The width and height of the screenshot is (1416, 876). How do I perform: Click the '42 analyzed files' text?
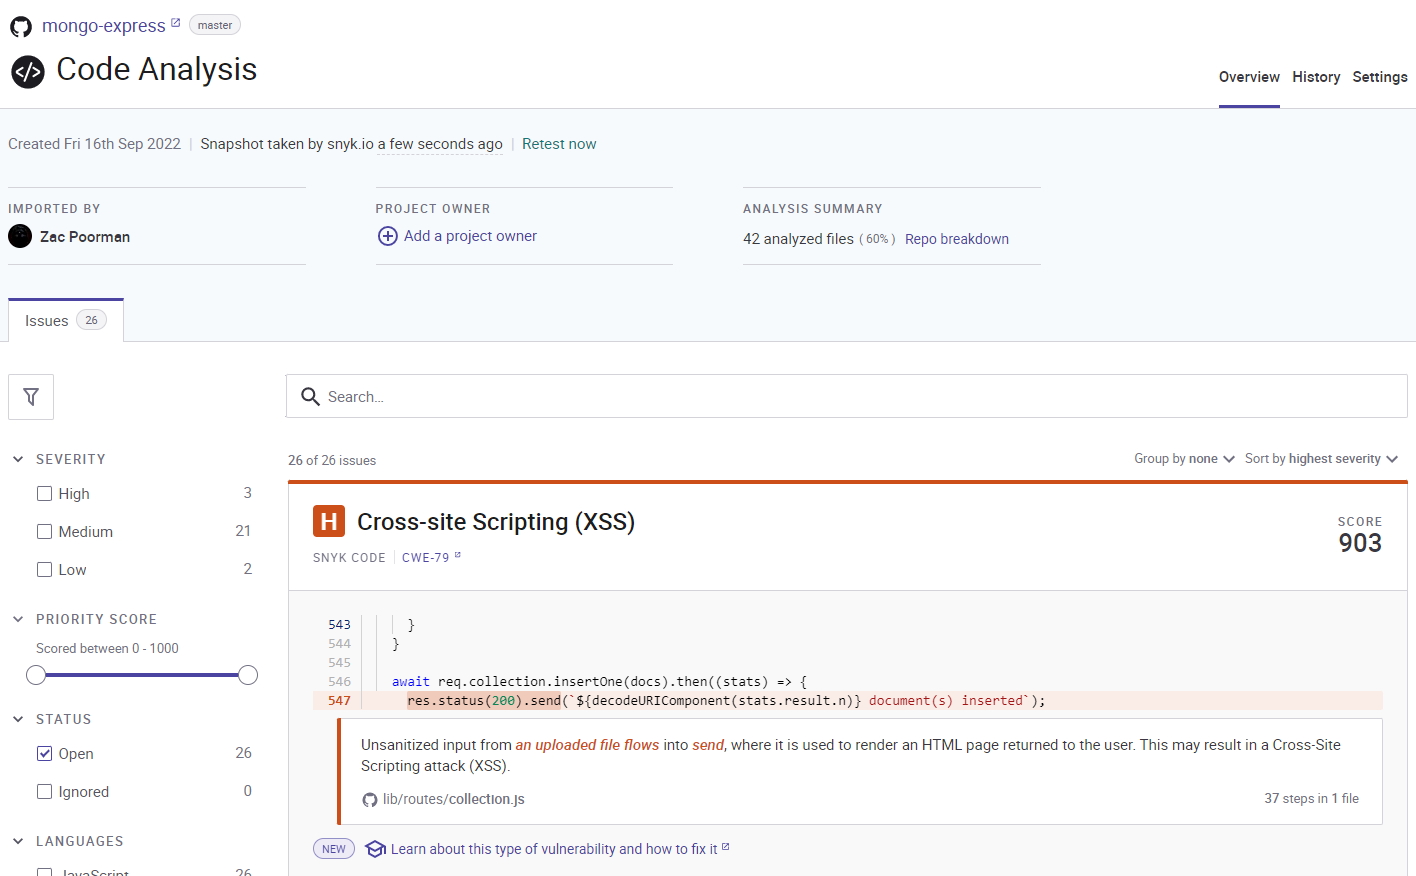[798, 239]
